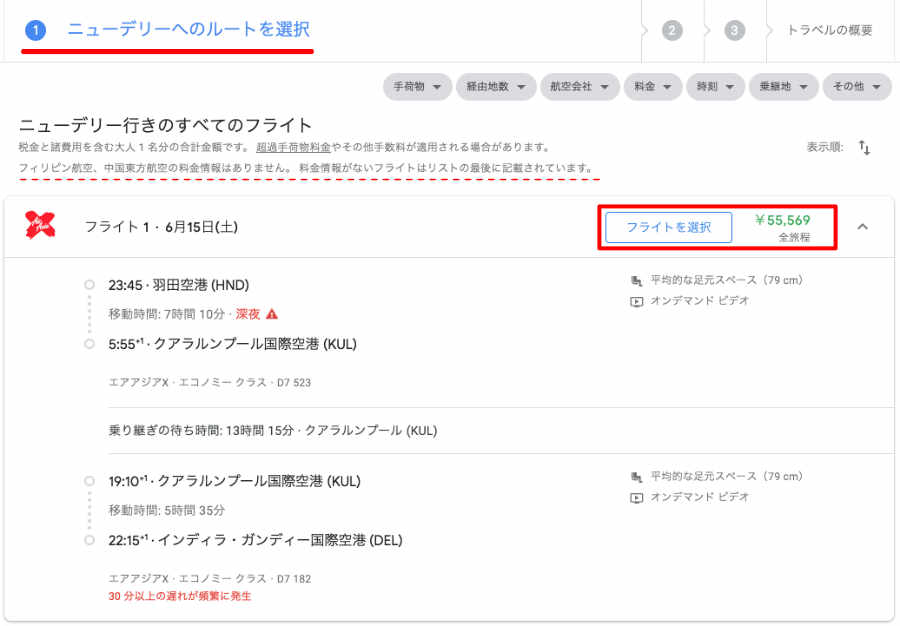Click エアアジアX D7 523 flight info

click(210, 383)
